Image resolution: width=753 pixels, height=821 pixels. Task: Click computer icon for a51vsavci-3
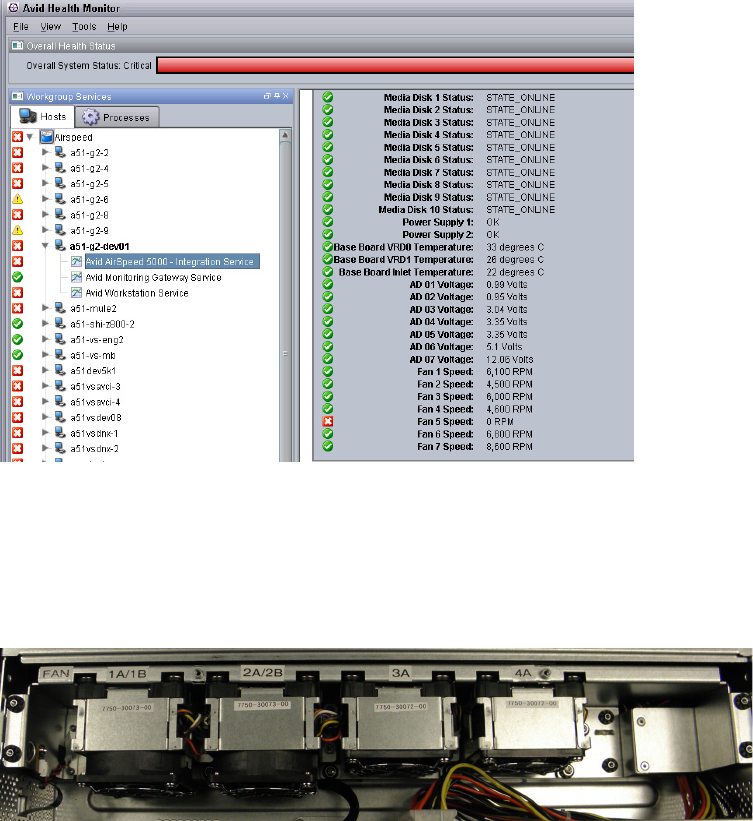point(60,386)
